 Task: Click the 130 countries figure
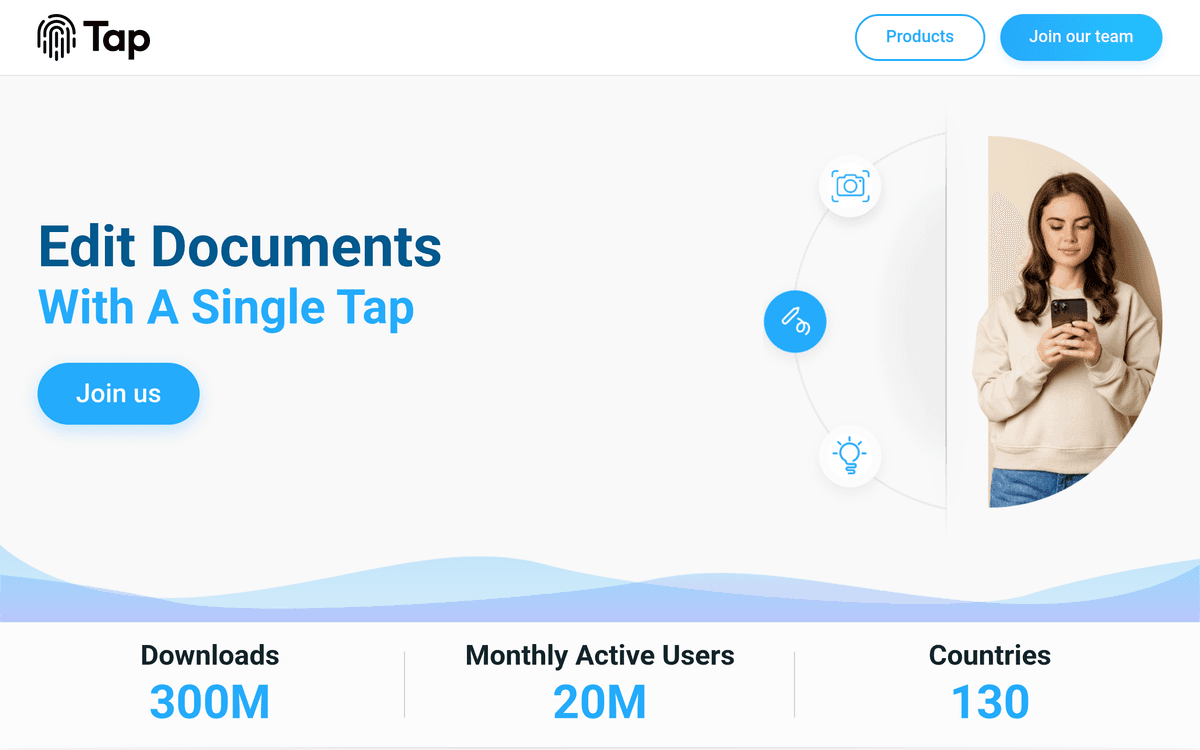click(990, 702)
